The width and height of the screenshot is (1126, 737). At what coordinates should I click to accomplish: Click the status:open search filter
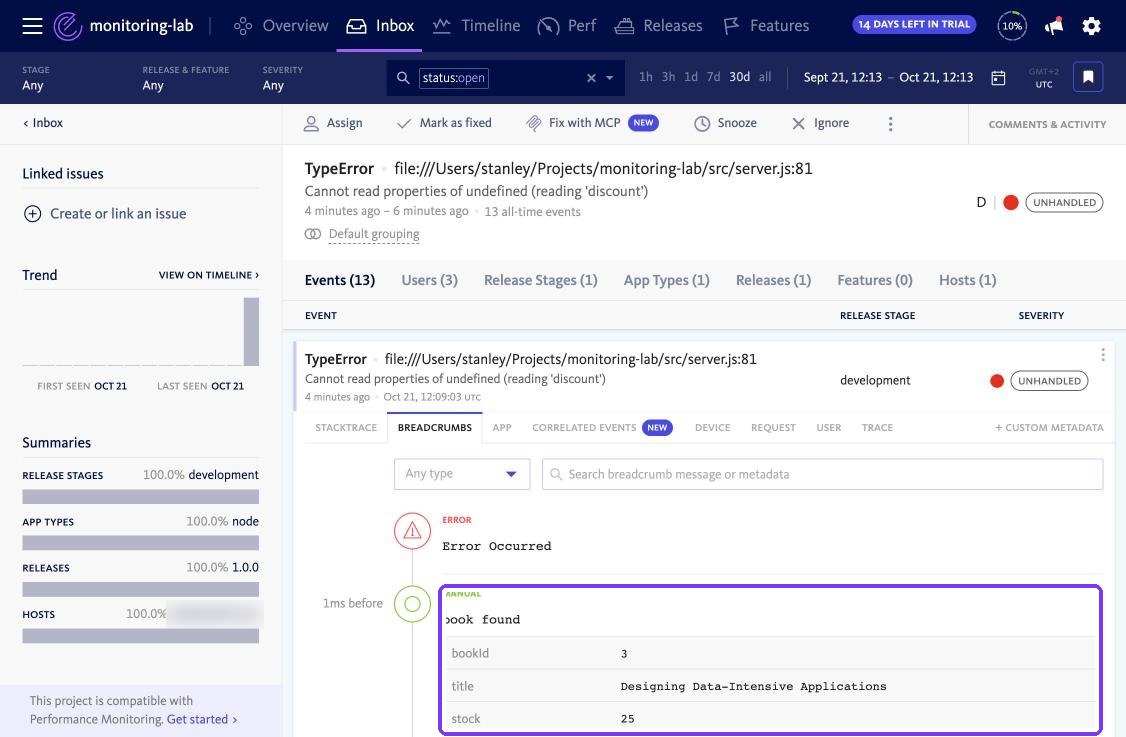pos(453,78)
